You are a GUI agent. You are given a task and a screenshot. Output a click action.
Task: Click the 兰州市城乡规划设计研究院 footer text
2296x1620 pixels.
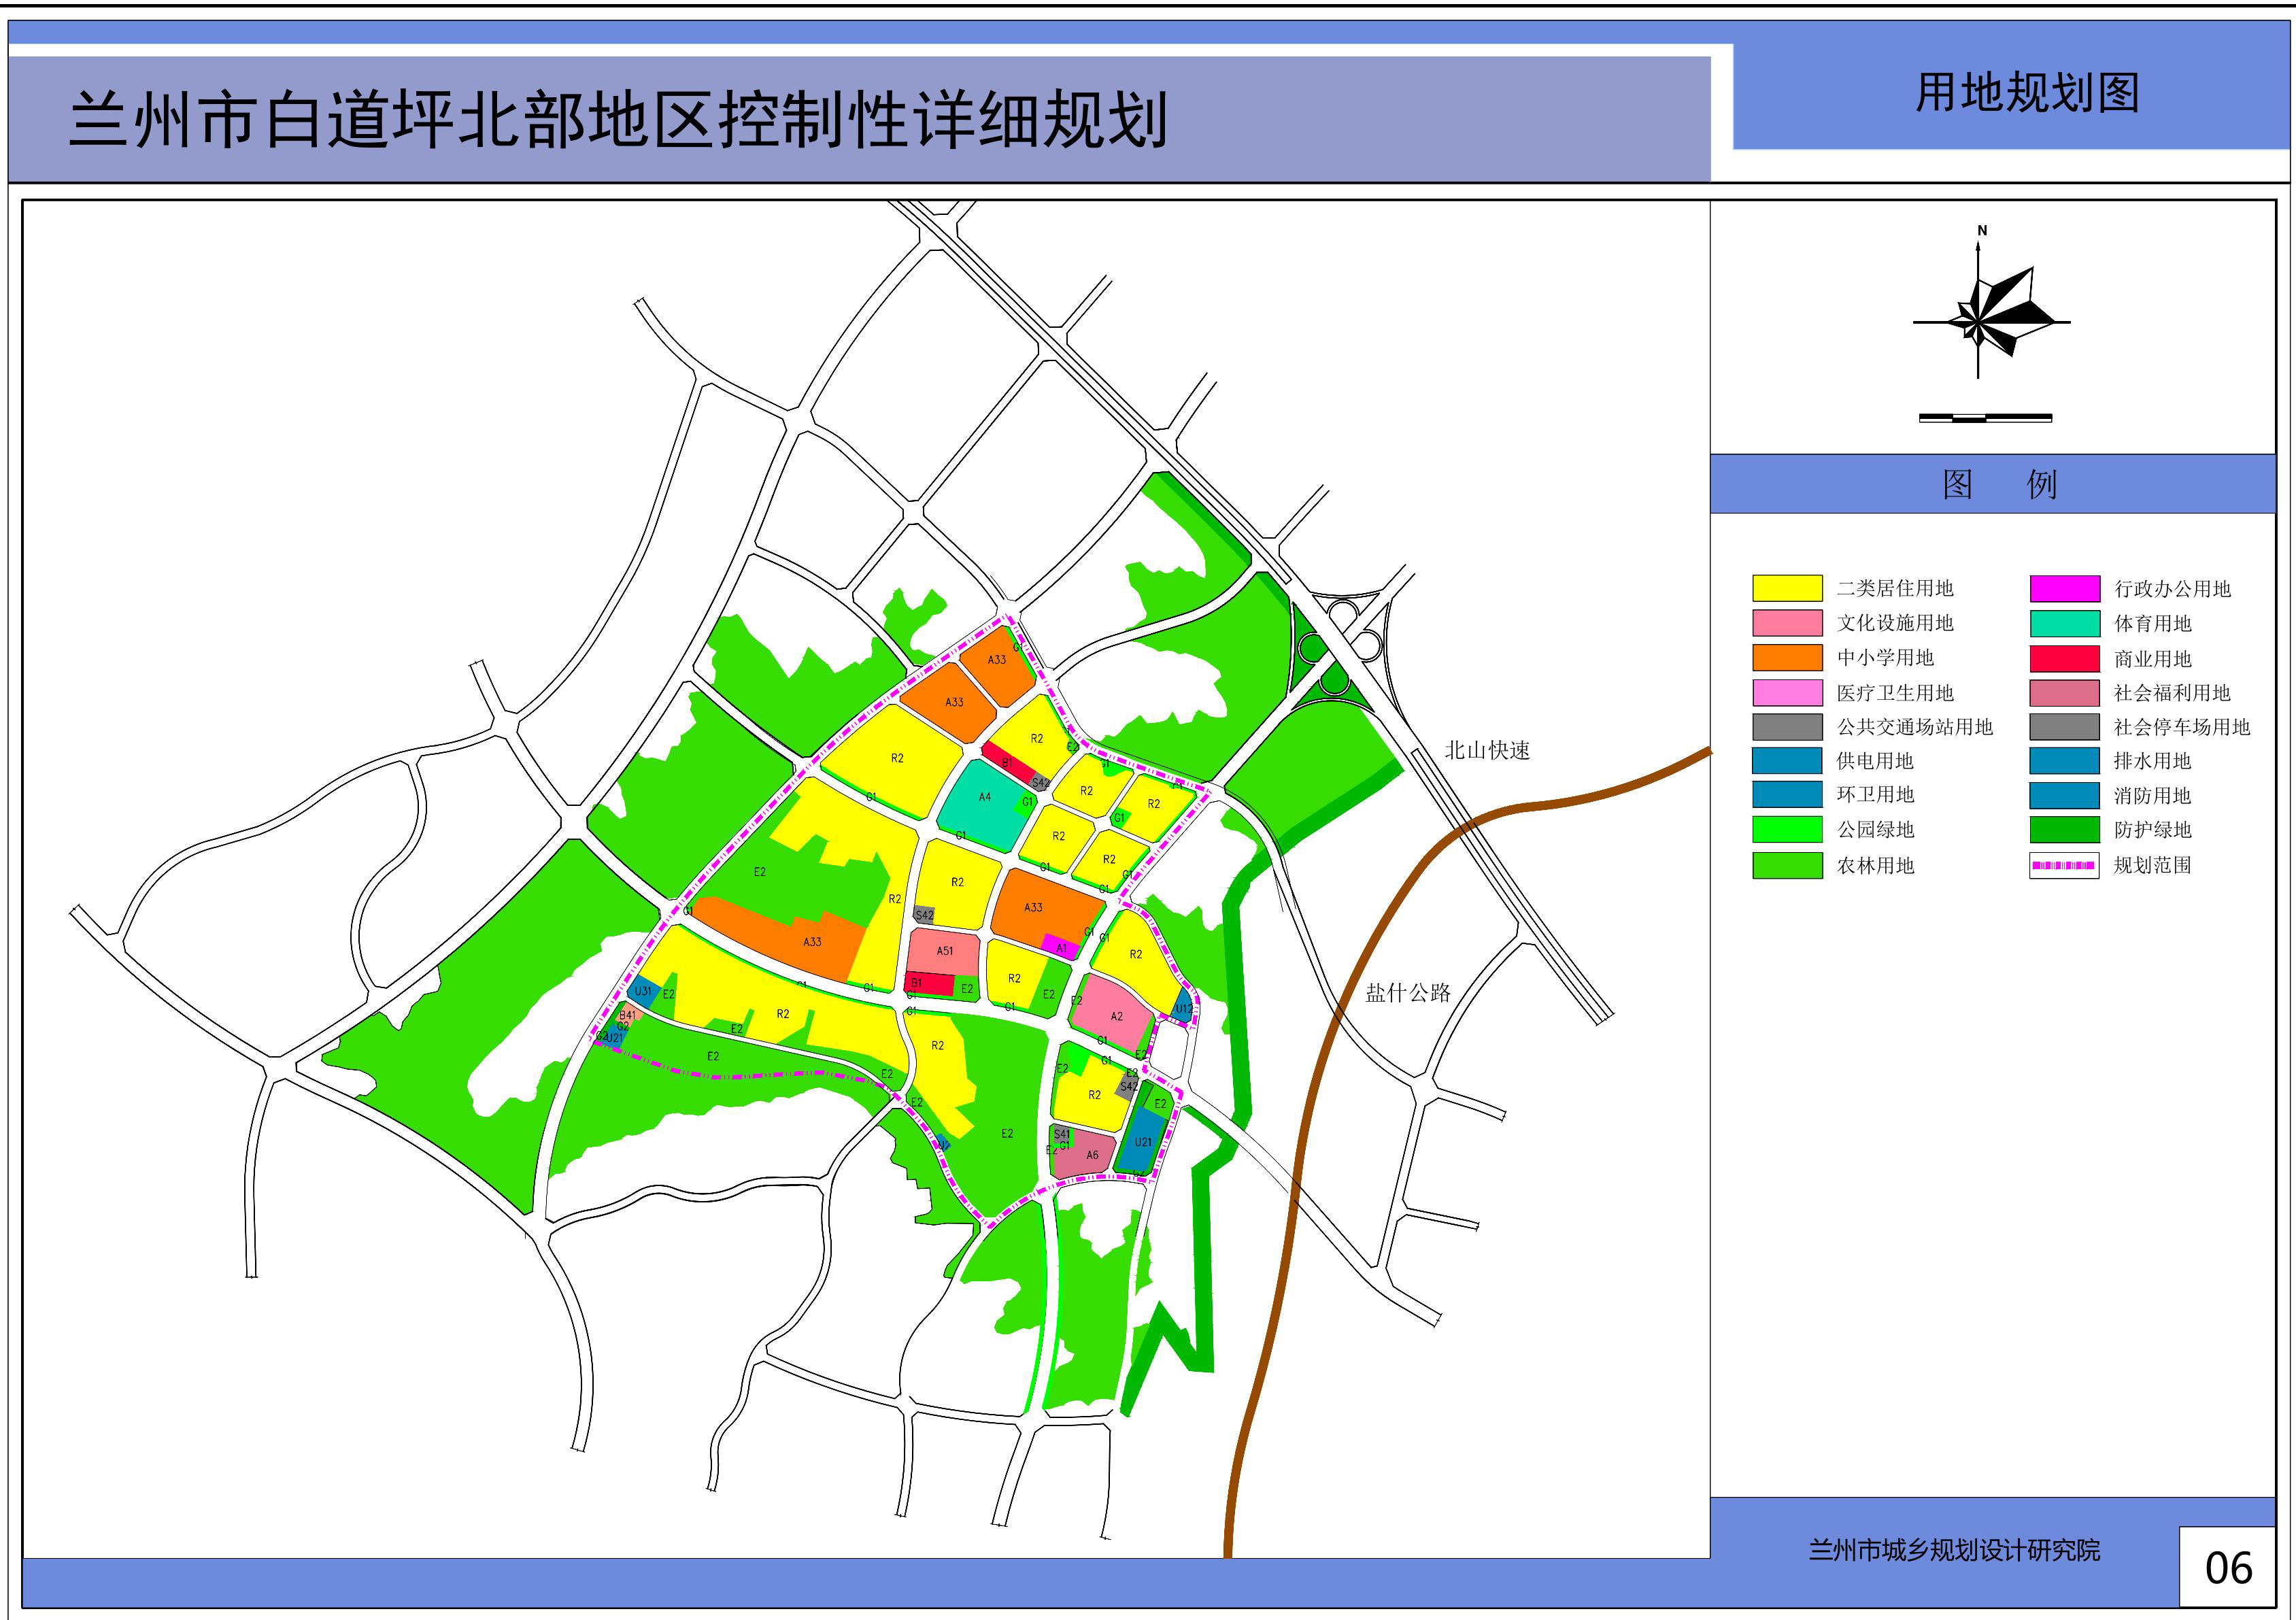(x=1954, y=1550)
